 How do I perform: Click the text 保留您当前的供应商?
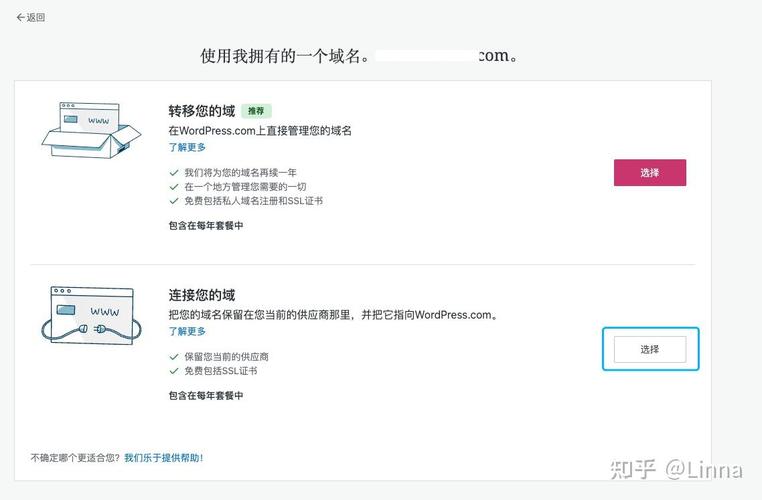tap(226, 357)
